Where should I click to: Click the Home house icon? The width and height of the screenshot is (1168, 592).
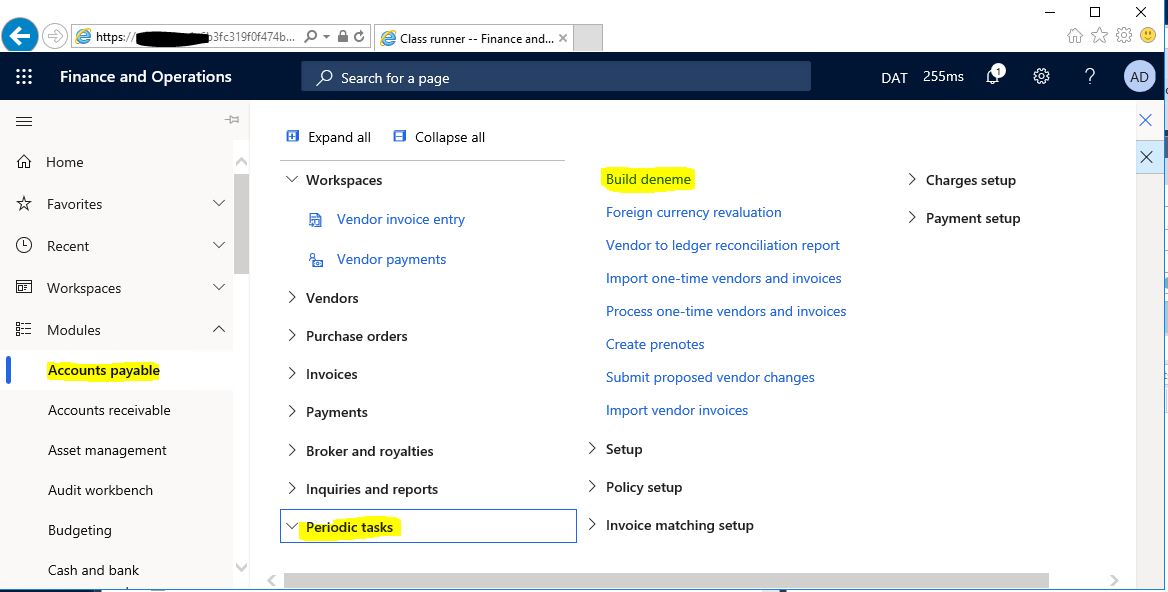click(x=24, y=162)
